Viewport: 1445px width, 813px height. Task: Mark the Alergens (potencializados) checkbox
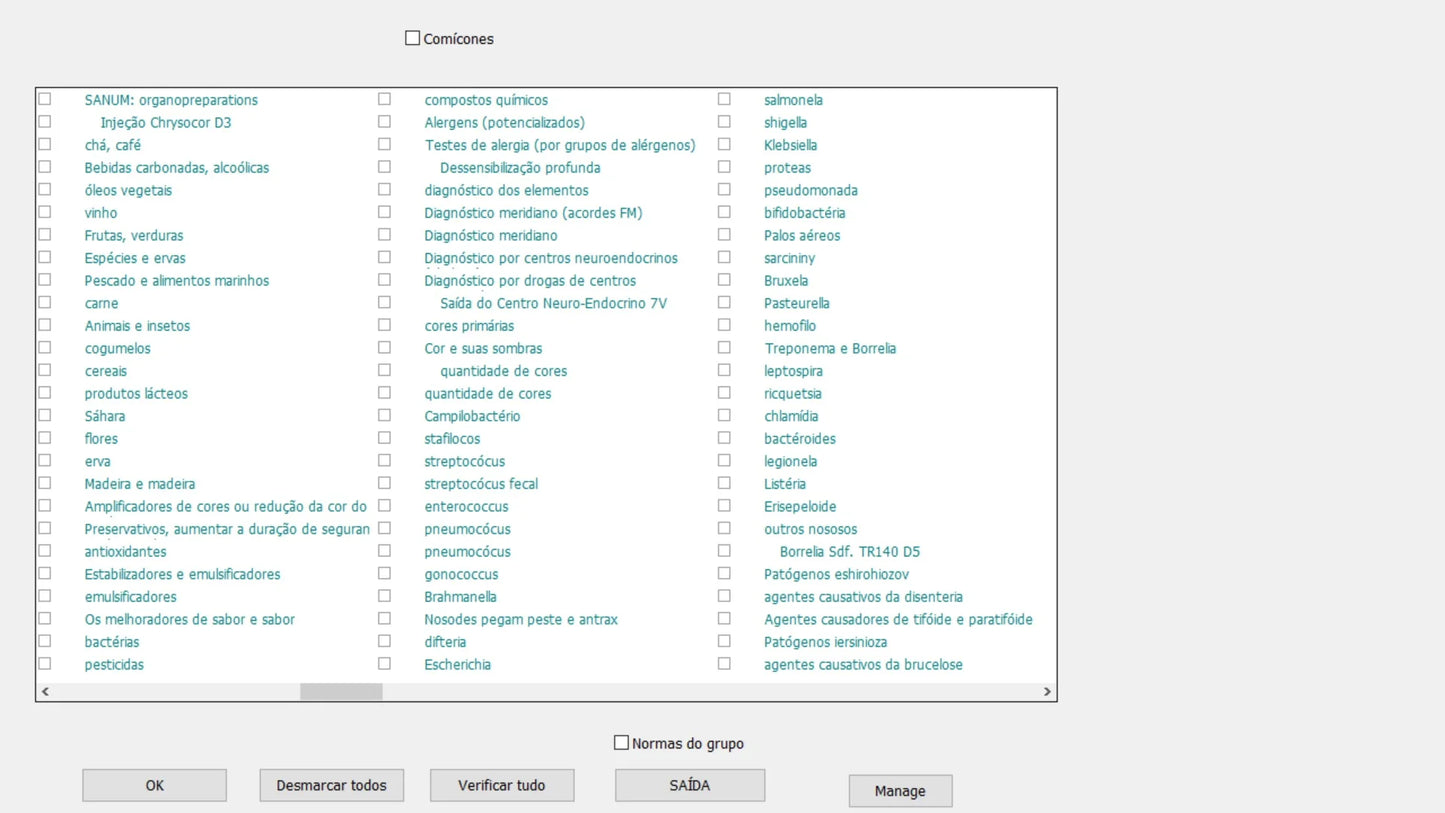pos(384,122)
